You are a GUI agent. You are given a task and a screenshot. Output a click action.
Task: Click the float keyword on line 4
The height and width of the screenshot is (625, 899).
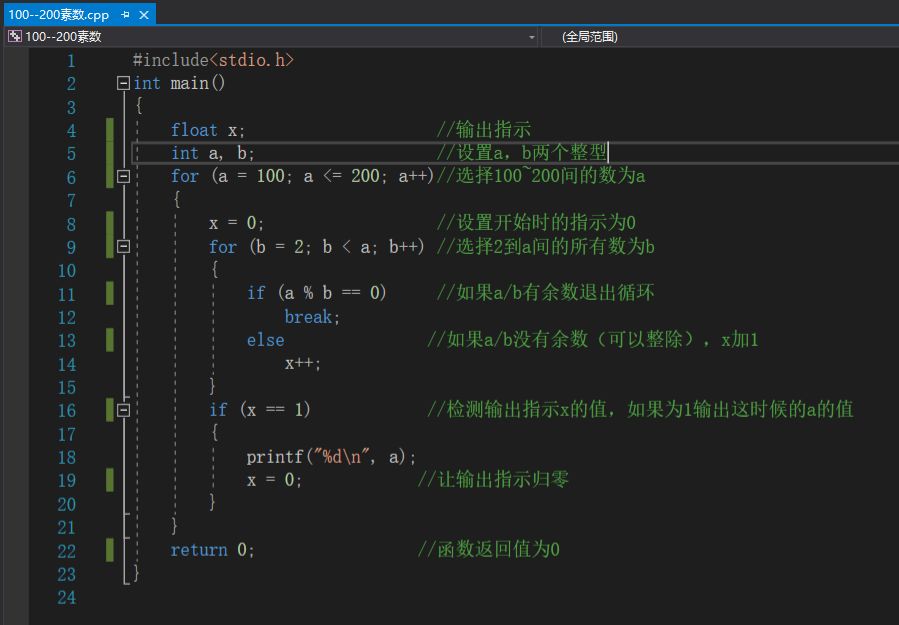[193, 130]
